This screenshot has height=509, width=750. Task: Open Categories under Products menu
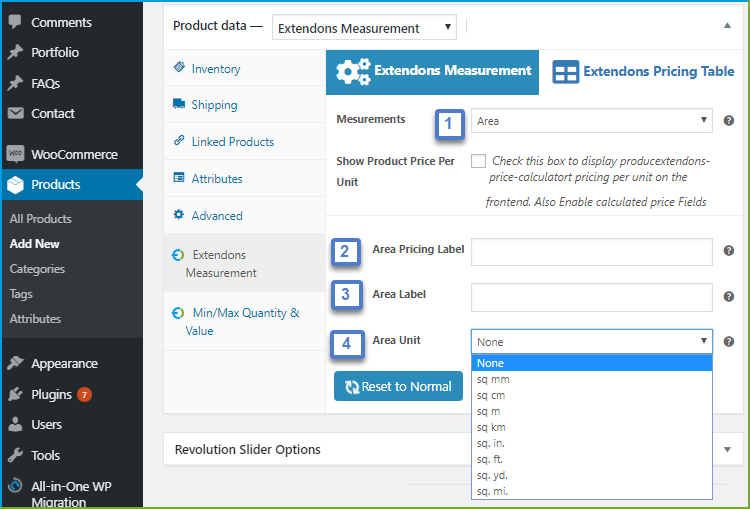(37, 269)
